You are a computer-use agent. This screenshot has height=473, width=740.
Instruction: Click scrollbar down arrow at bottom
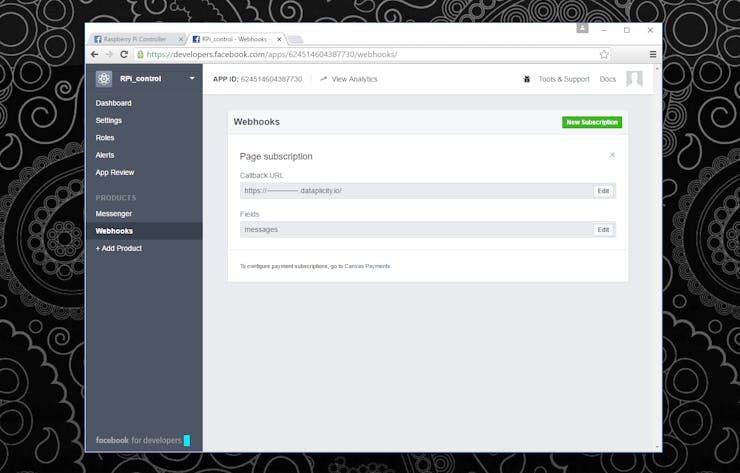(x=657, y=447)
